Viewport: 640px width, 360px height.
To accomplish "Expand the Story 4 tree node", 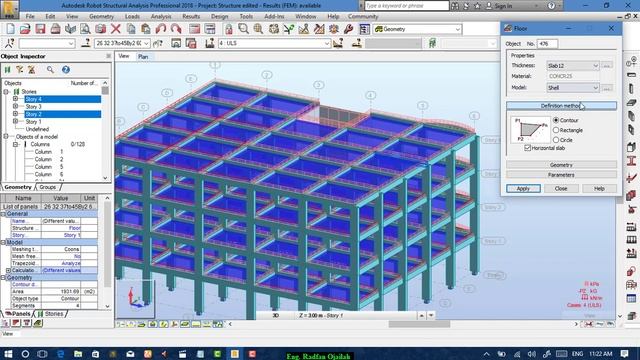I will [x=15, y=99].
